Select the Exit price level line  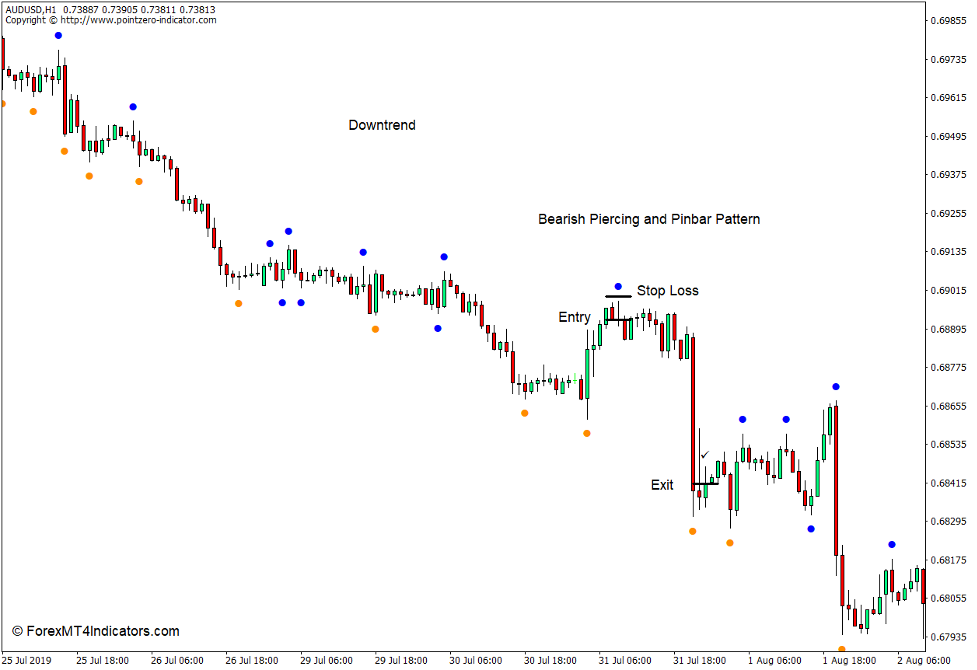(x=703, y=482)
